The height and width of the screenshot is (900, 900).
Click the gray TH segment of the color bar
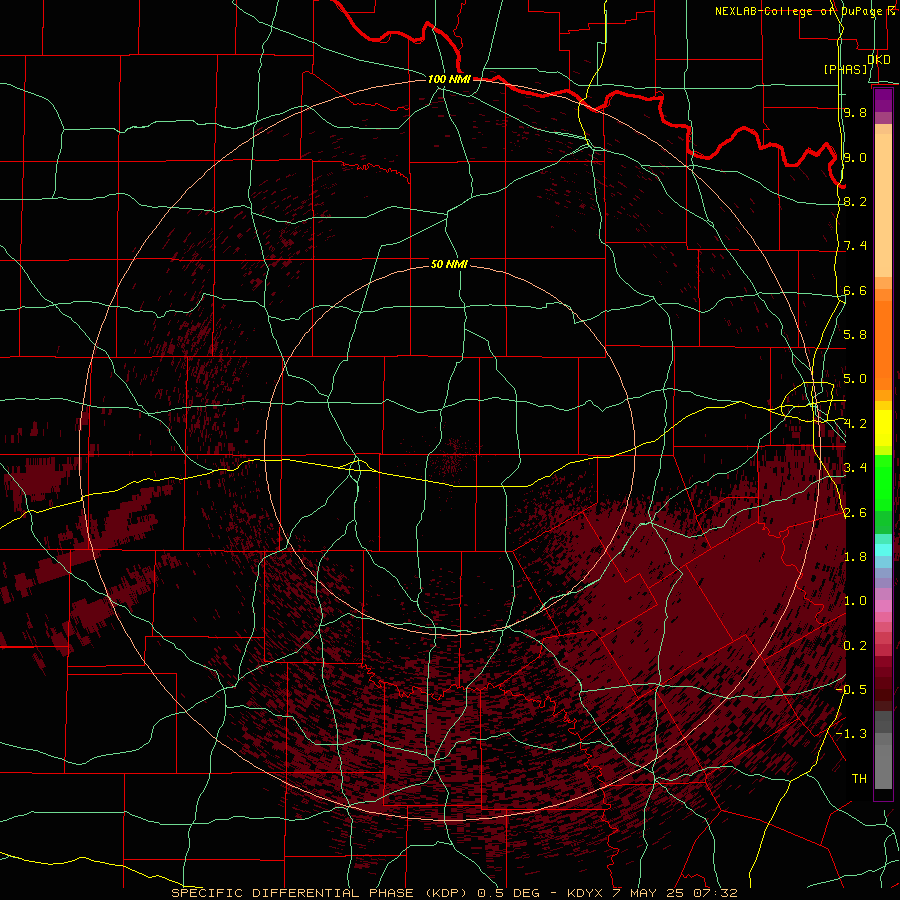tap(883, 766)
